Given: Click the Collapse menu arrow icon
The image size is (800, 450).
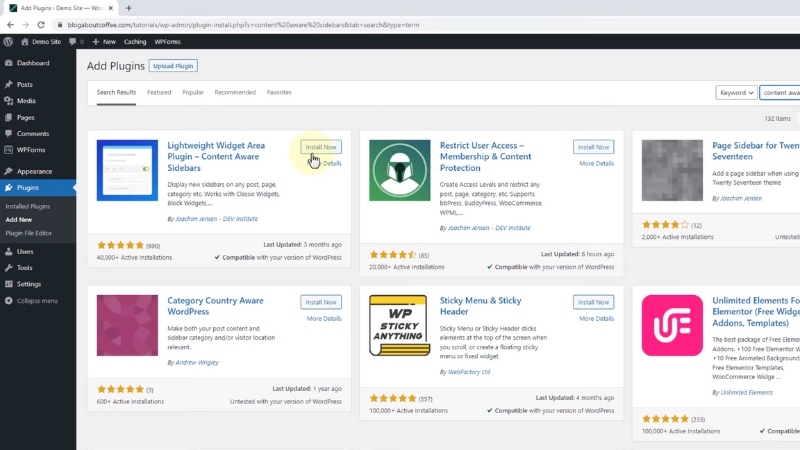Looking at the screenshot, I should (x=9, y=301).
